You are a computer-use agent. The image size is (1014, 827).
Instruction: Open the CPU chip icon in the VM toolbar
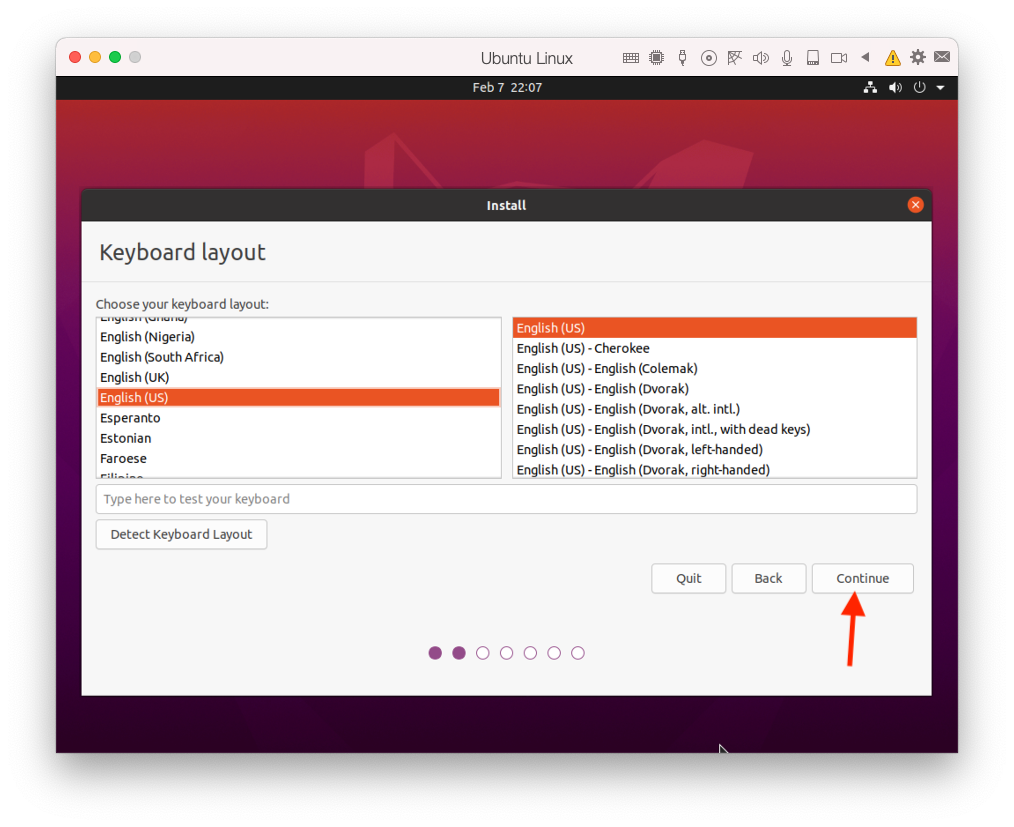point(657,58)
